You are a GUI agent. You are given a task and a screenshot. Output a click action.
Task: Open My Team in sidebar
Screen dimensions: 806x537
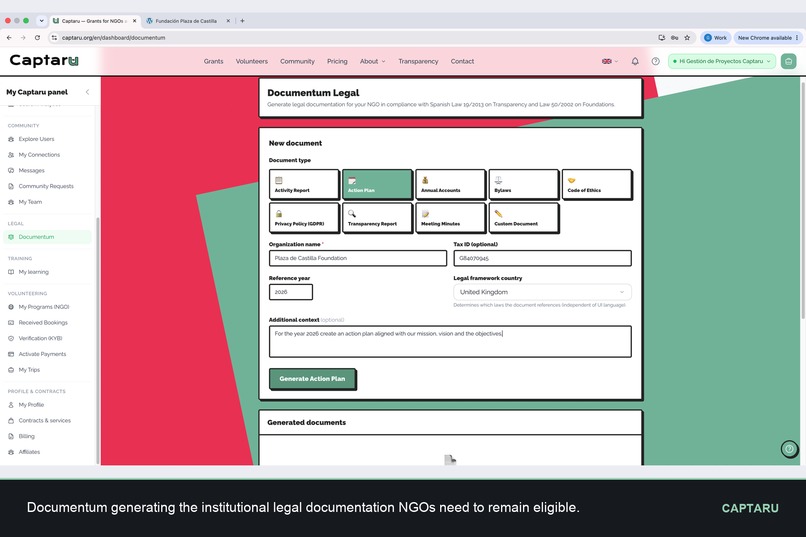click(x=30, y=202)
